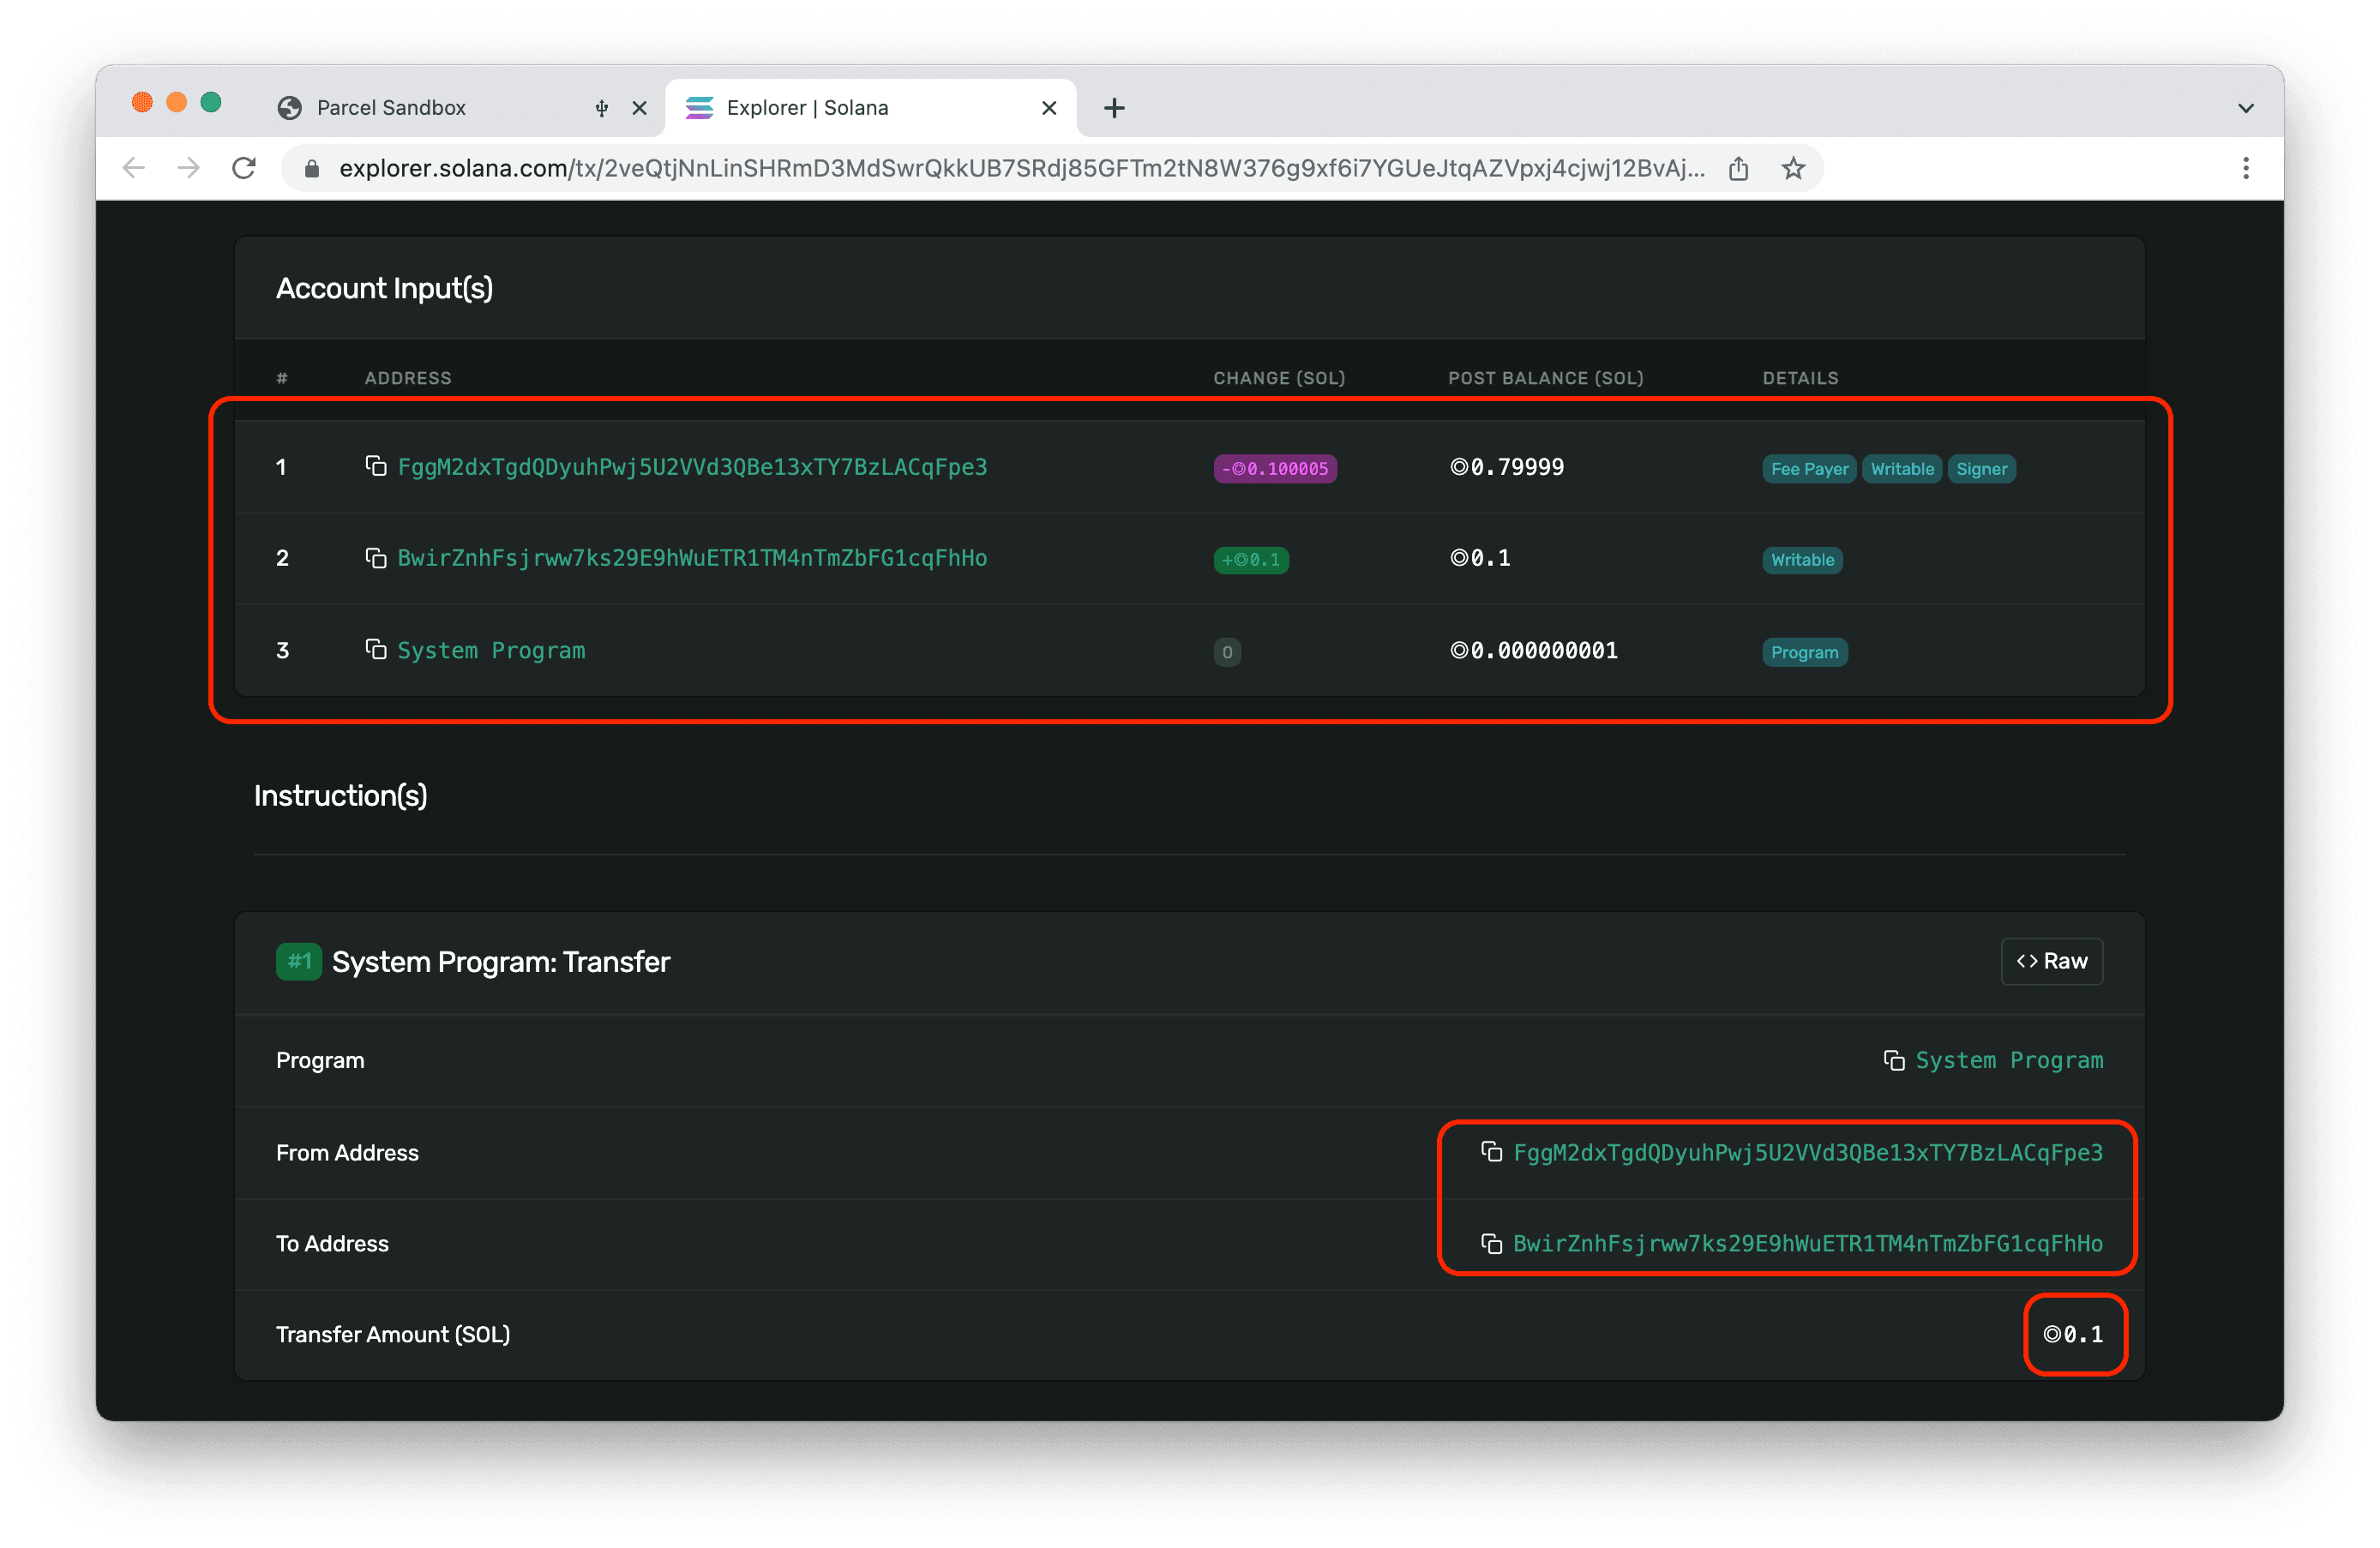The image size is (2380, 1548).
Task: Open the BwirZnh To Address link
Action: click(1807, 1244)
